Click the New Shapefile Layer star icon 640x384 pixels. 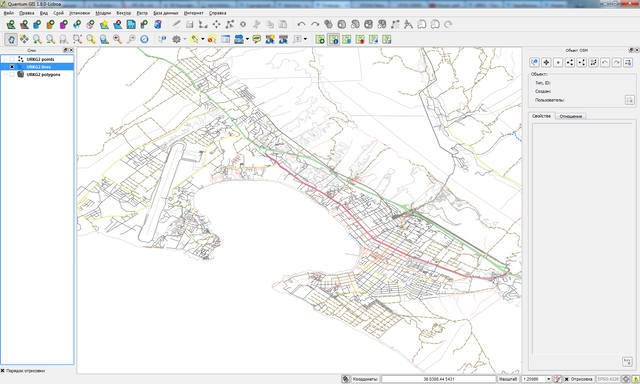click(x=104, y=24)
